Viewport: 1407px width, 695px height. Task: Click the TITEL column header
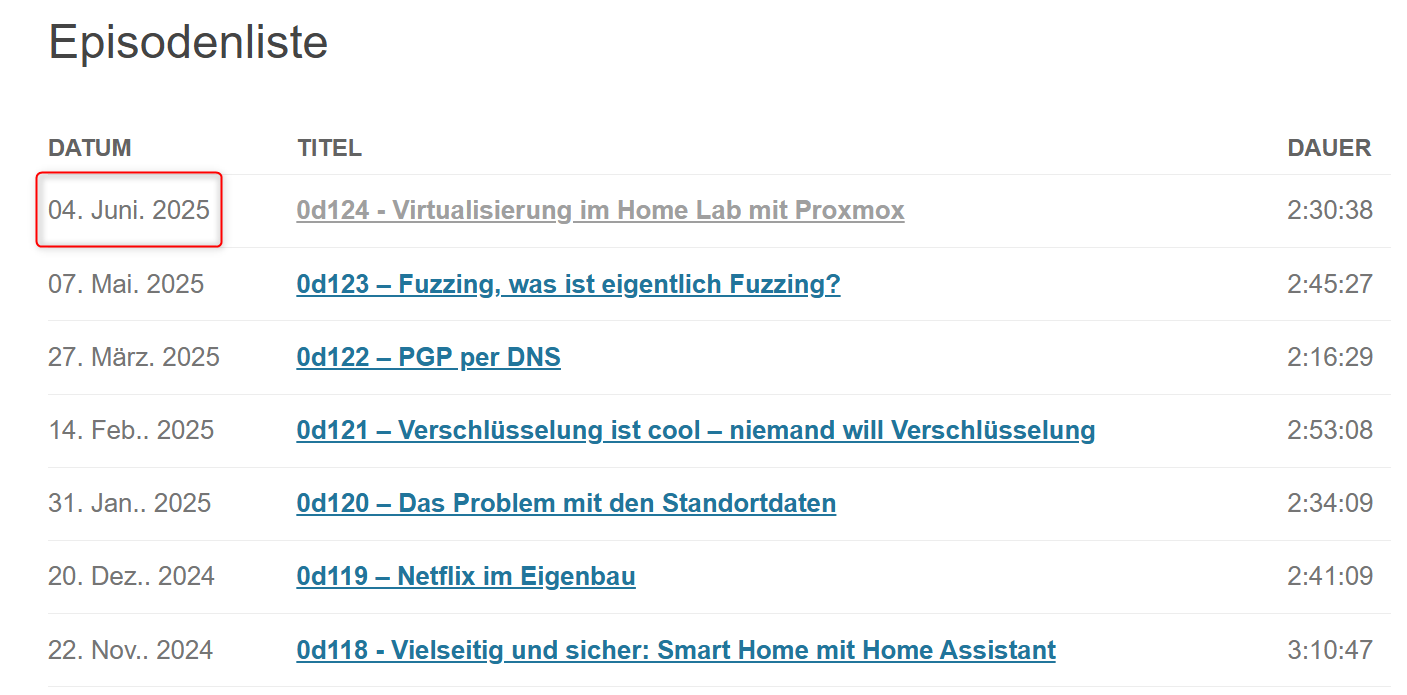(x=329, y=148)
